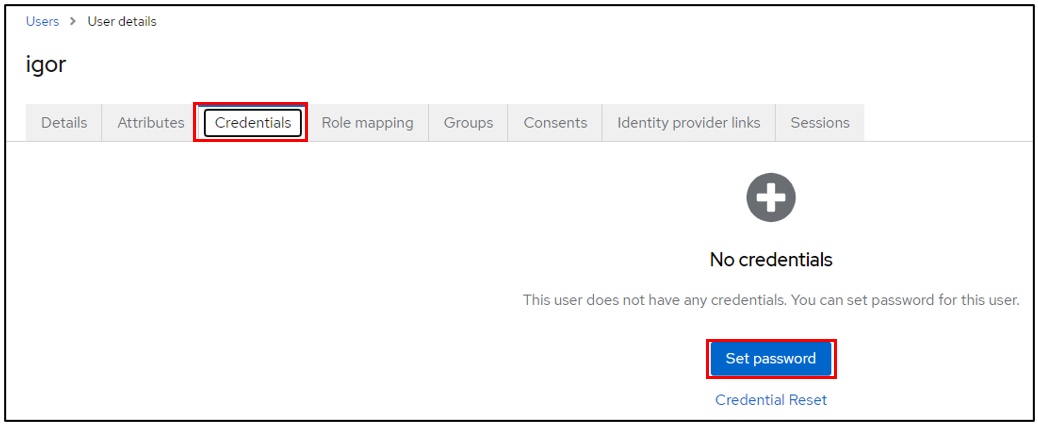The width and height of the screenshot is (1038, 425).
Task: Go back to Users via breadcrumb link
Action: (x=42, y=22)
